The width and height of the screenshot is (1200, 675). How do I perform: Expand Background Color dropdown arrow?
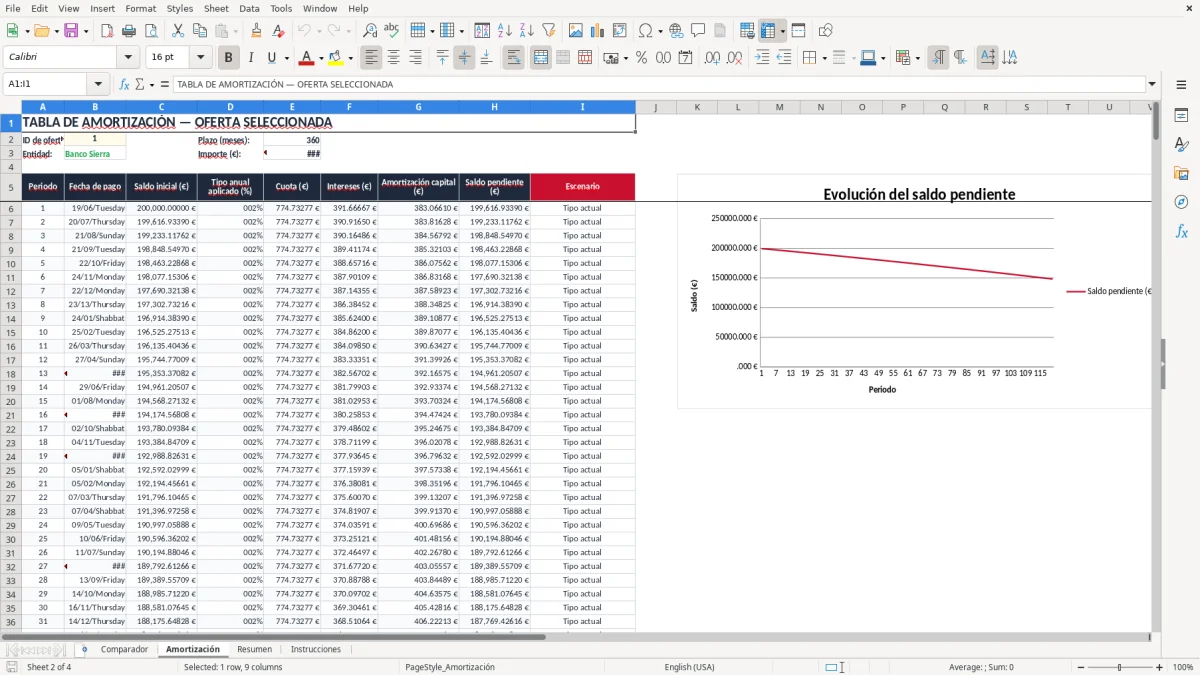point(350,58)
